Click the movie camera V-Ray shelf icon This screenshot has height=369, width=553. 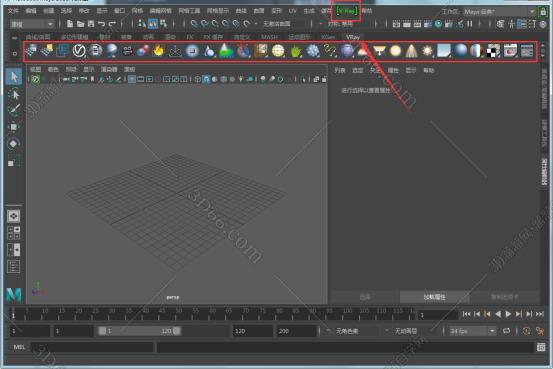tap(127, 51)
